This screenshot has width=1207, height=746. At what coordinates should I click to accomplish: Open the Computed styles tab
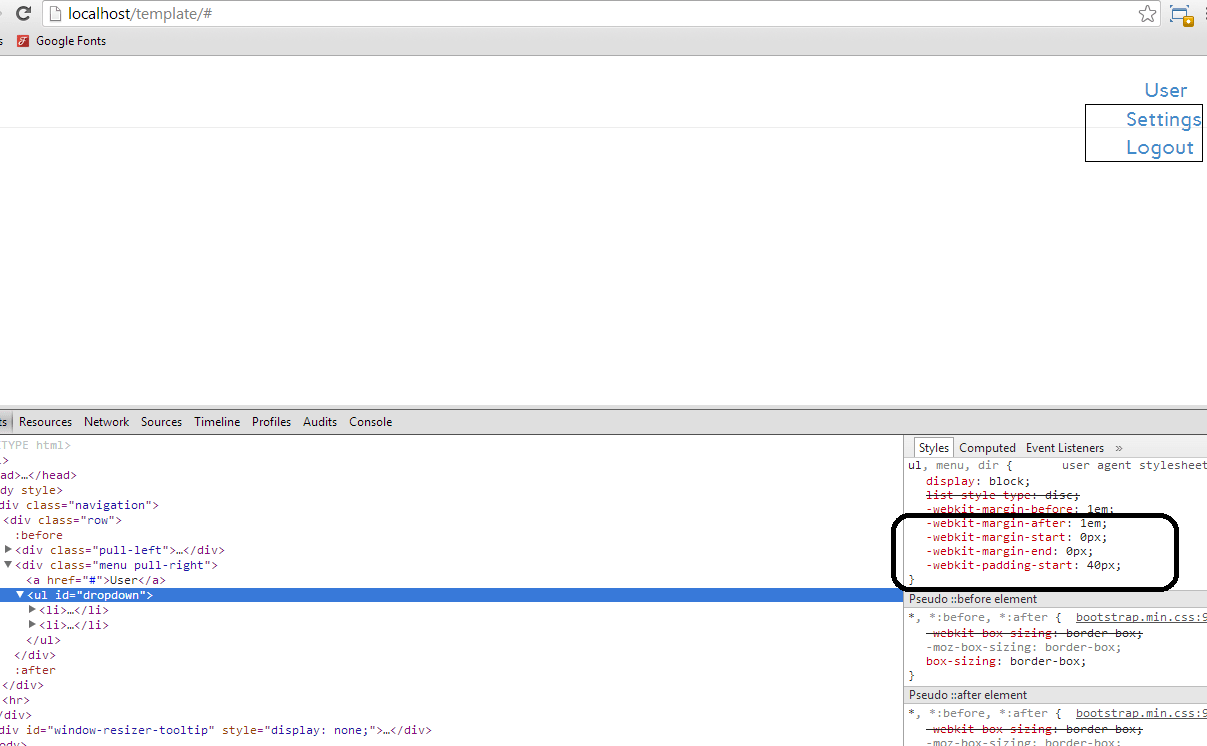tap(987, 447)
